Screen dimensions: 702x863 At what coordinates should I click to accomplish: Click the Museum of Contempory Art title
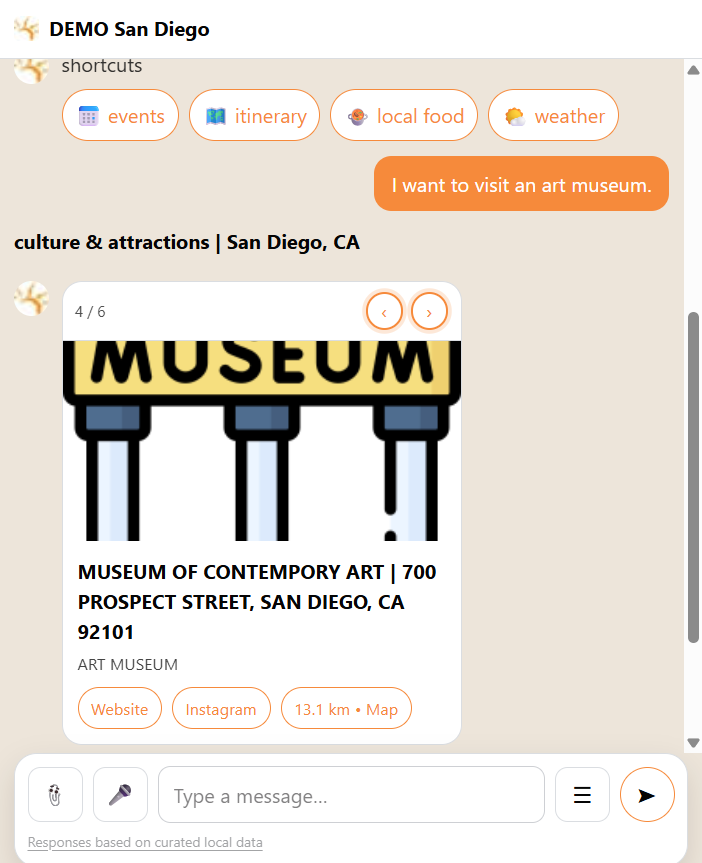(257, 602)
